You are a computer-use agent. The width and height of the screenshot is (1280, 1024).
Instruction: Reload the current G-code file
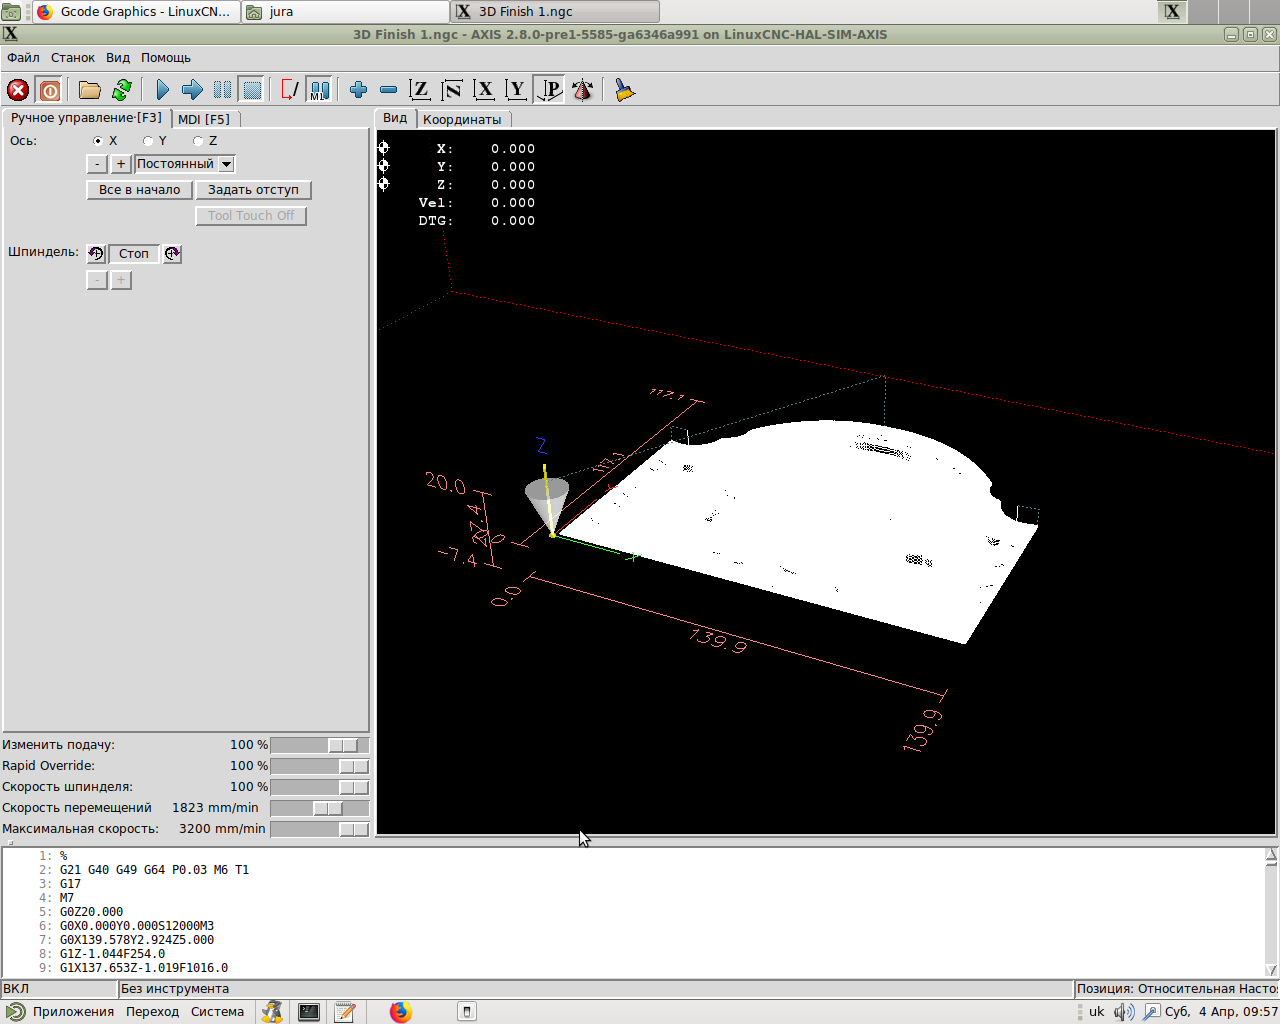click(x=122, y=90)
